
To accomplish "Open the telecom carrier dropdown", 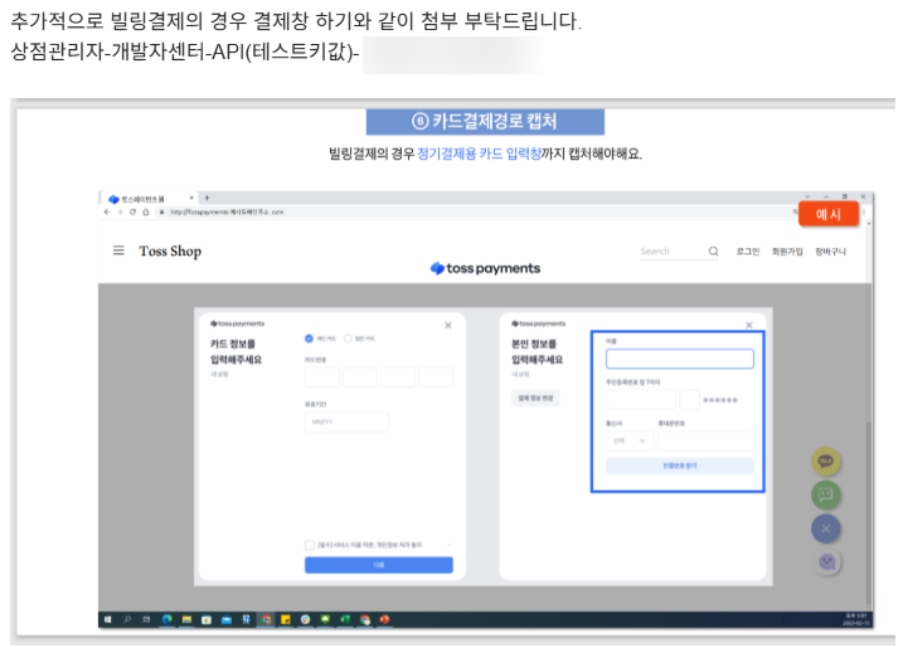I will pos(629,441).
